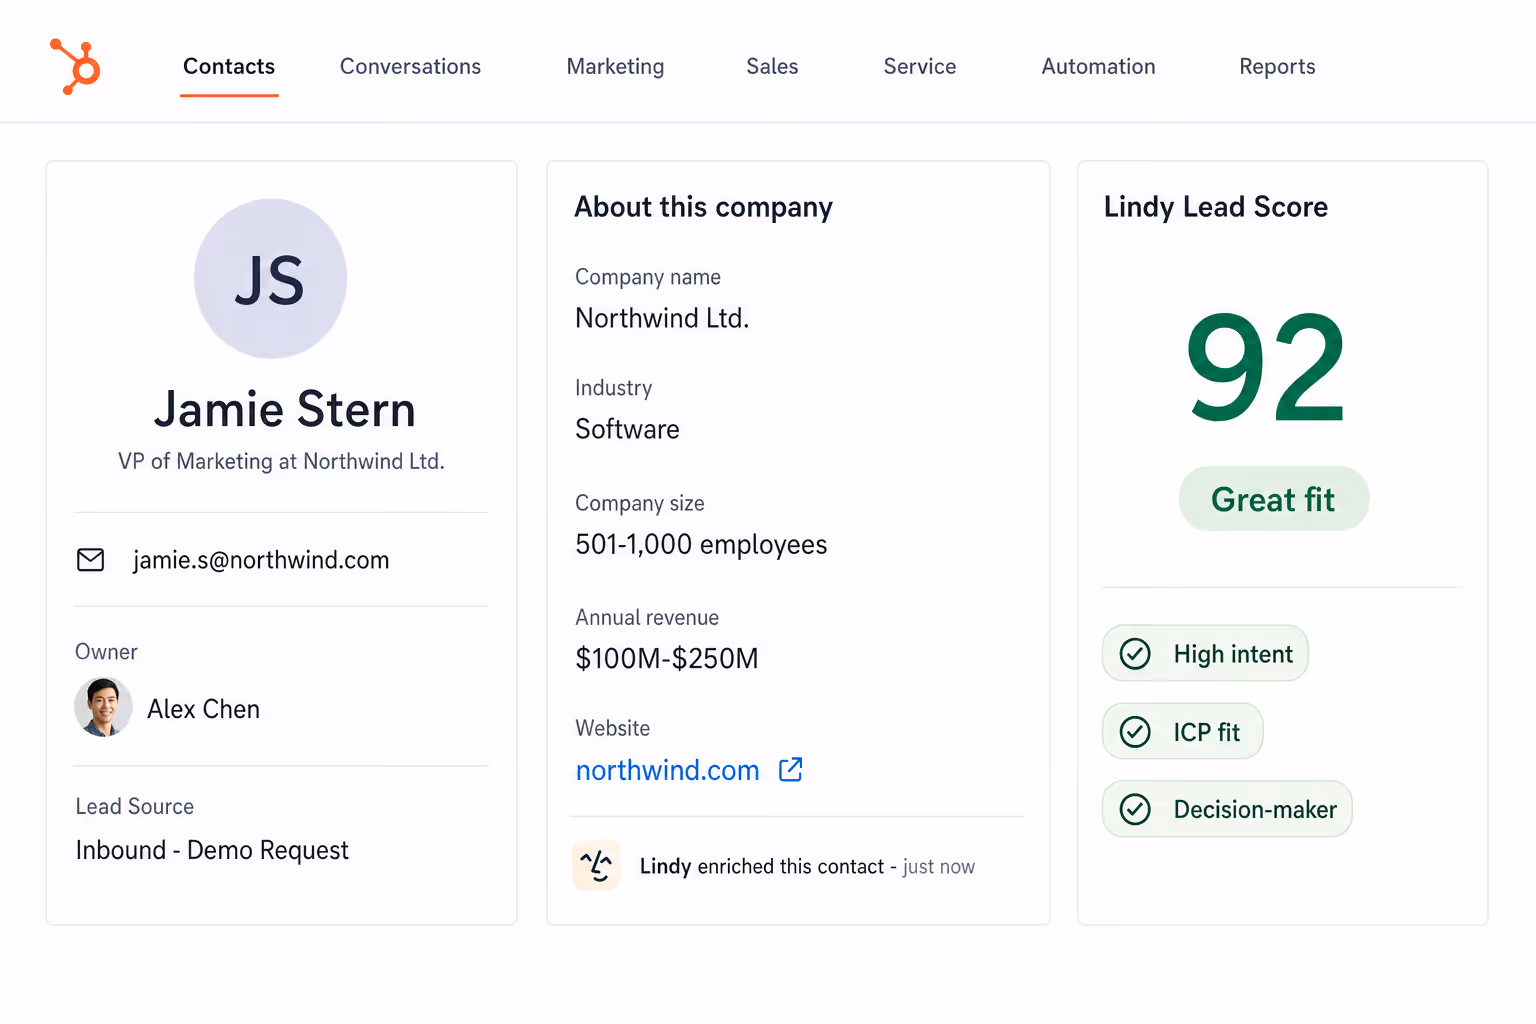Open the Automation tab
1536x1024 pixels.
tap(1098, 66)
